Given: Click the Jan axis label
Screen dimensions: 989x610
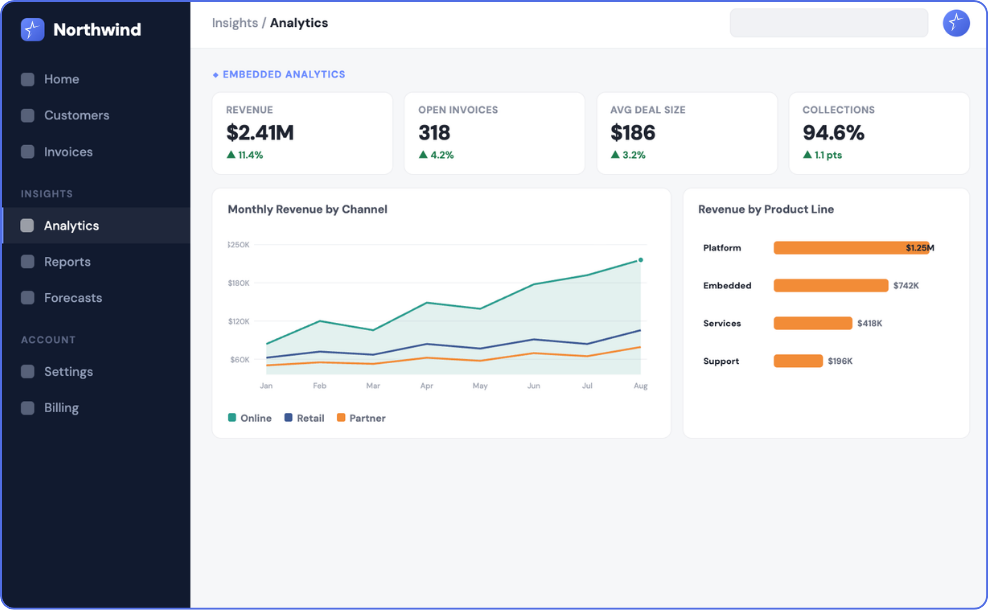Looking at the screenshot, I should (266, 385).
